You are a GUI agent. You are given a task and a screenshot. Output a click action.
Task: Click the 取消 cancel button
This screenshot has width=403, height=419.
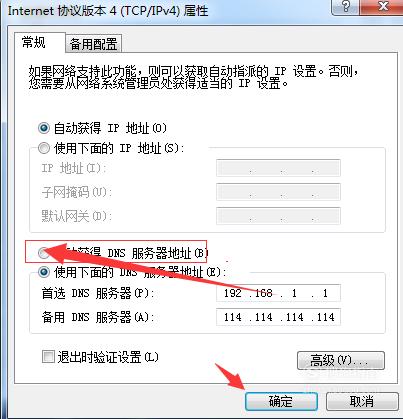[x=362, y=401]
